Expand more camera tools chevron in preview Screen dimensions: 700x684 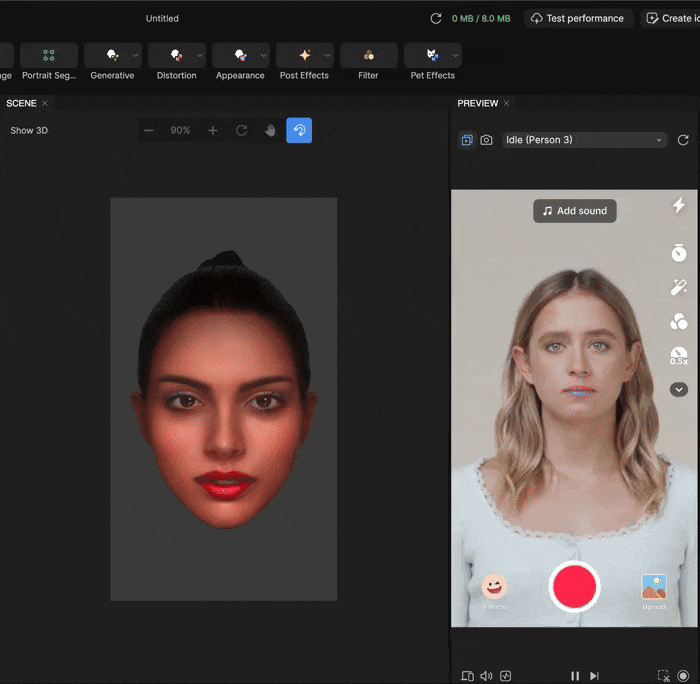pyautogui.click(x=679, y=389)
